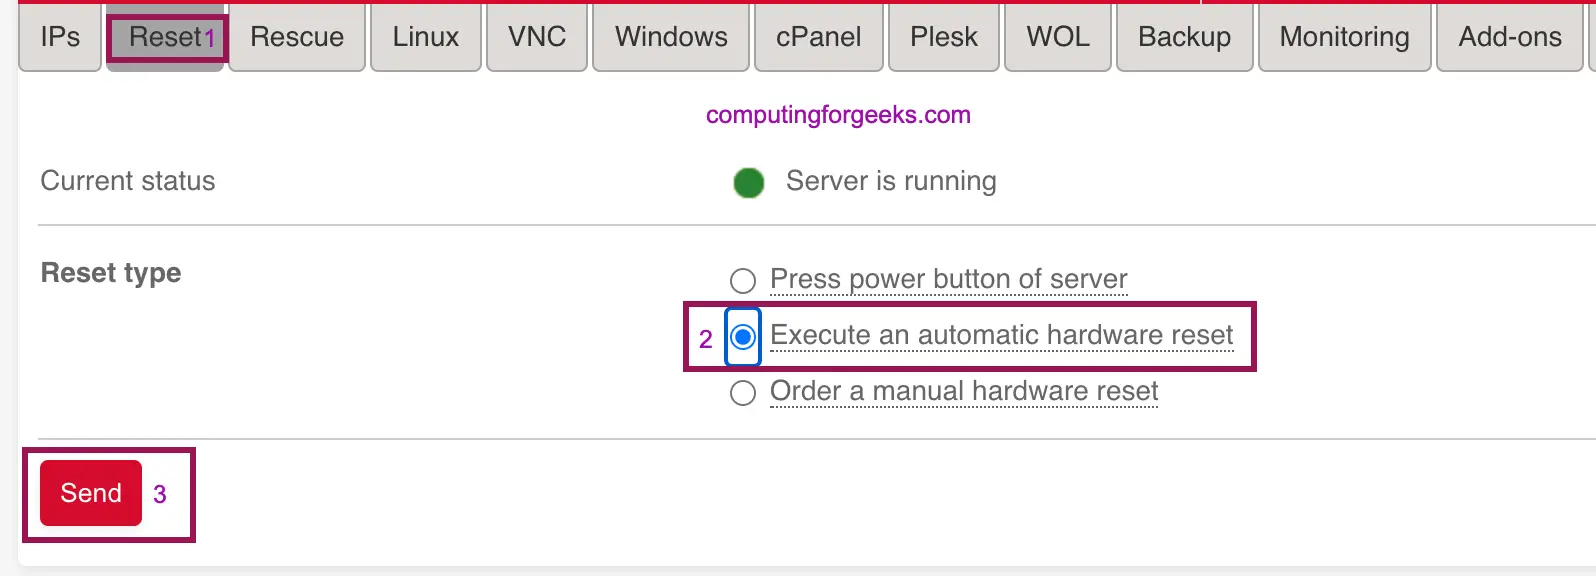Screen dimensions: 1596x576
Task: Open the computingforgeeks.com link
Action: 837,114
